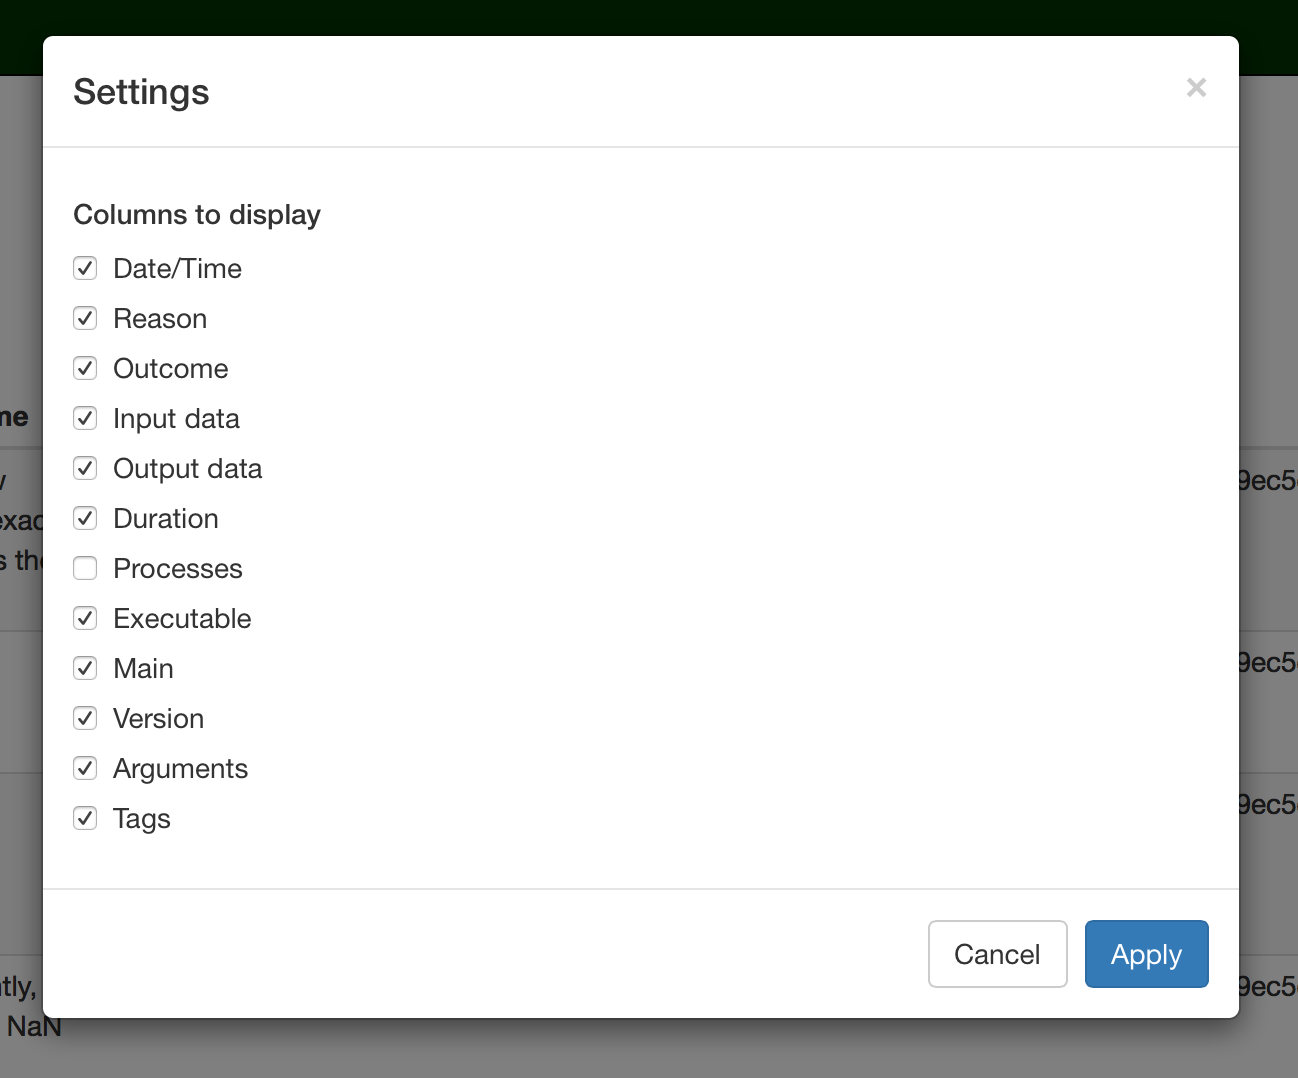Close the Settings dialog with the X
Screen dimensions: 1298x1078
coord(1196,88)
